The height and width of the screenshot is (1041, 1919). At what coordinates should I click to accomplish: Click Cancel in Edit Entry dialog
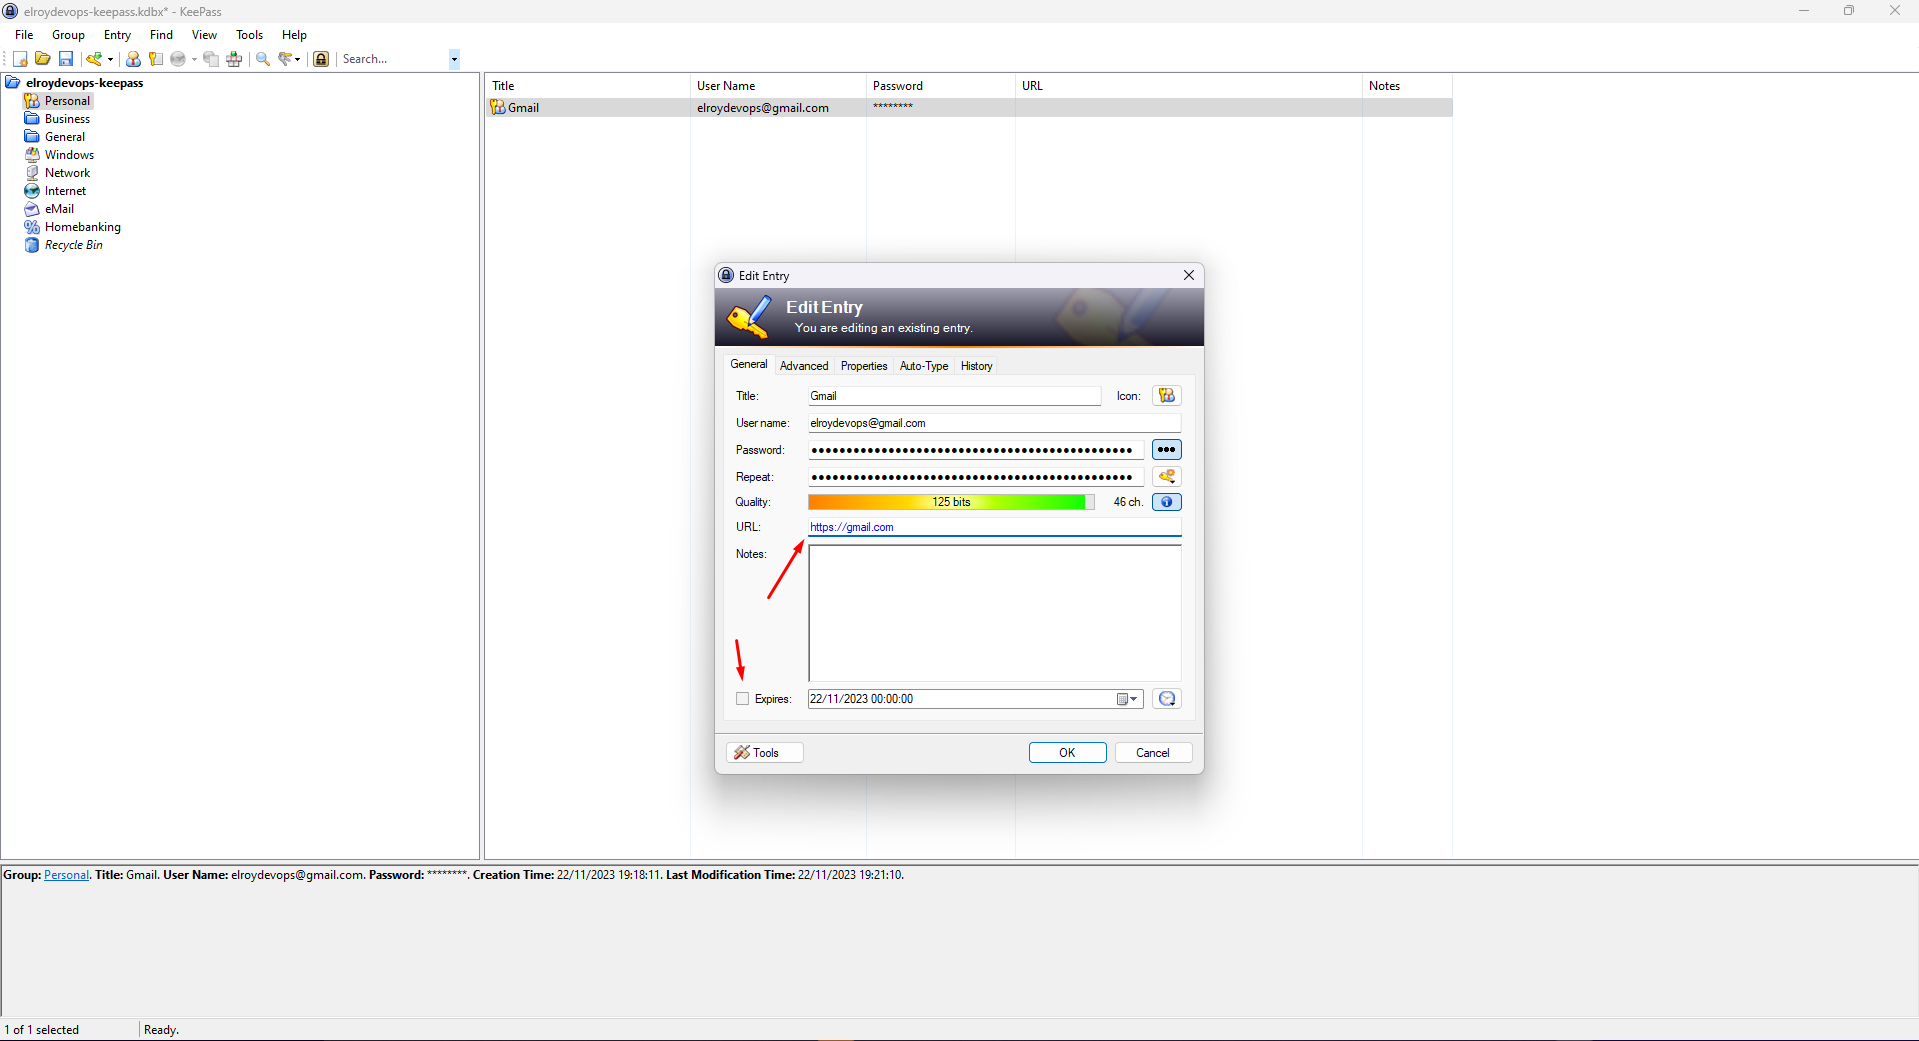tap(1152, 753)
